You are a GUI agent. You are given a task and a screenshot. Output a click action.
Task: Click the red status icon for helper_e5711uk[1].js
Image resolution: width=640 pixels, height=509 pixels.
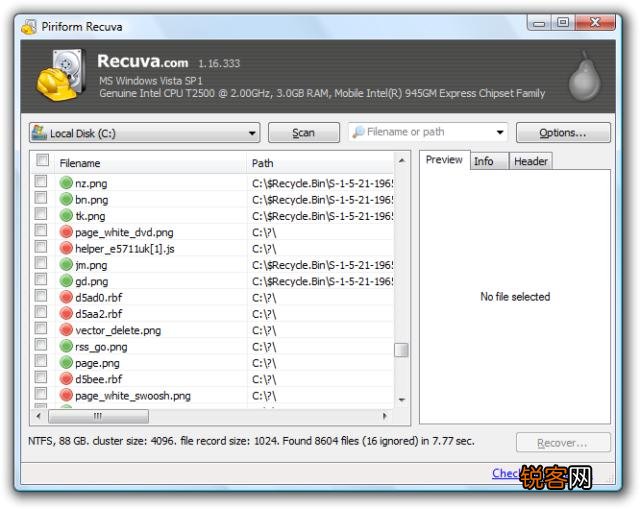point(66,248)
